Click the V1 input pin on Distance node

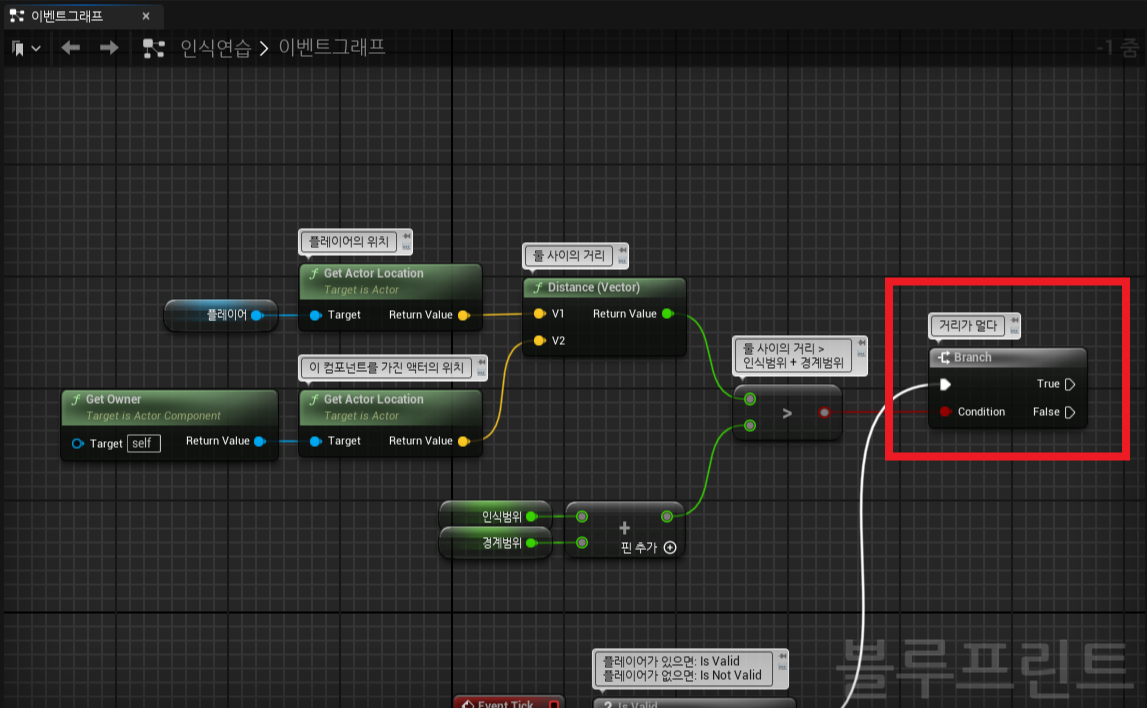pyautogui.click(x=540, y=314)
